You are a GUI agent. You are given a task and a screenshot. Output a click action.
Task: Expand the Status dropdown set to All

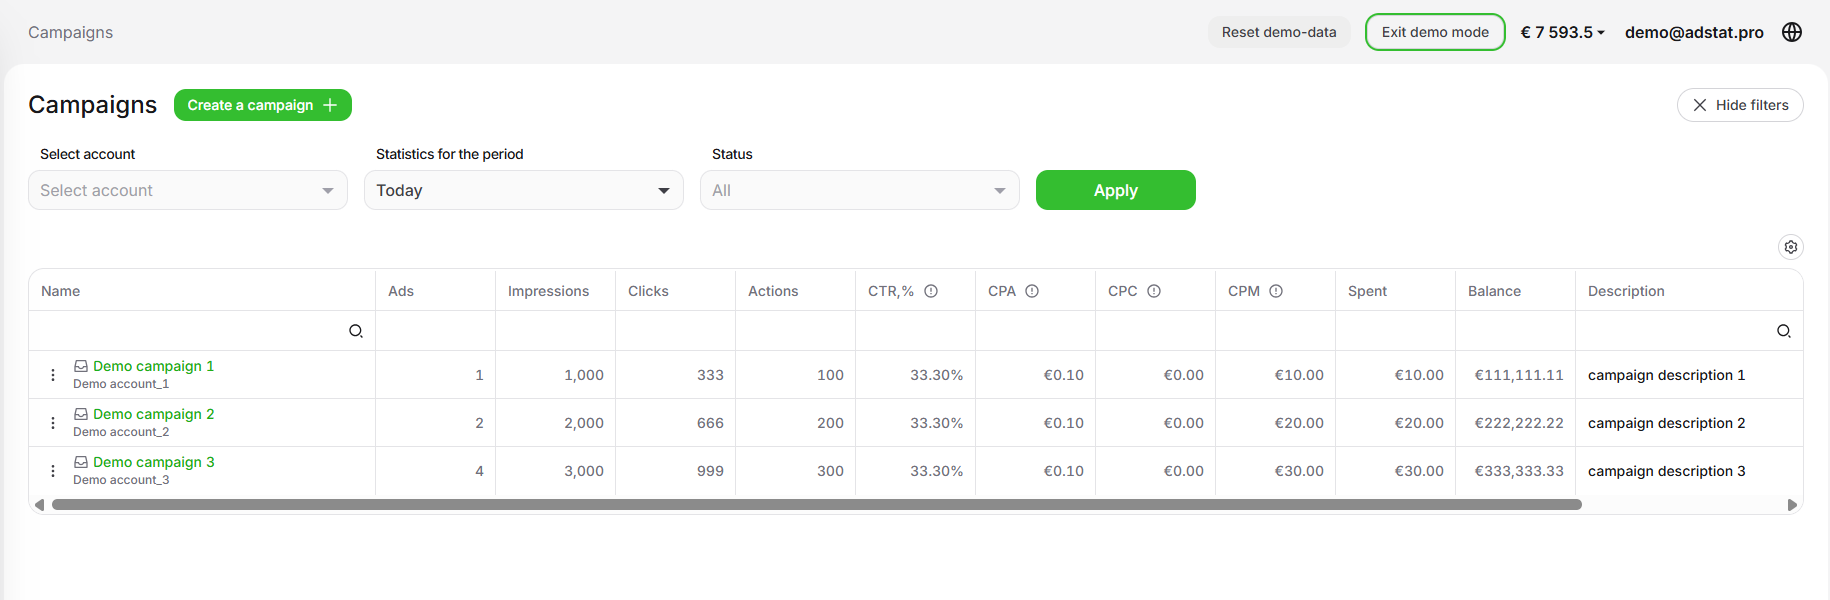click(x=860, y=190)
